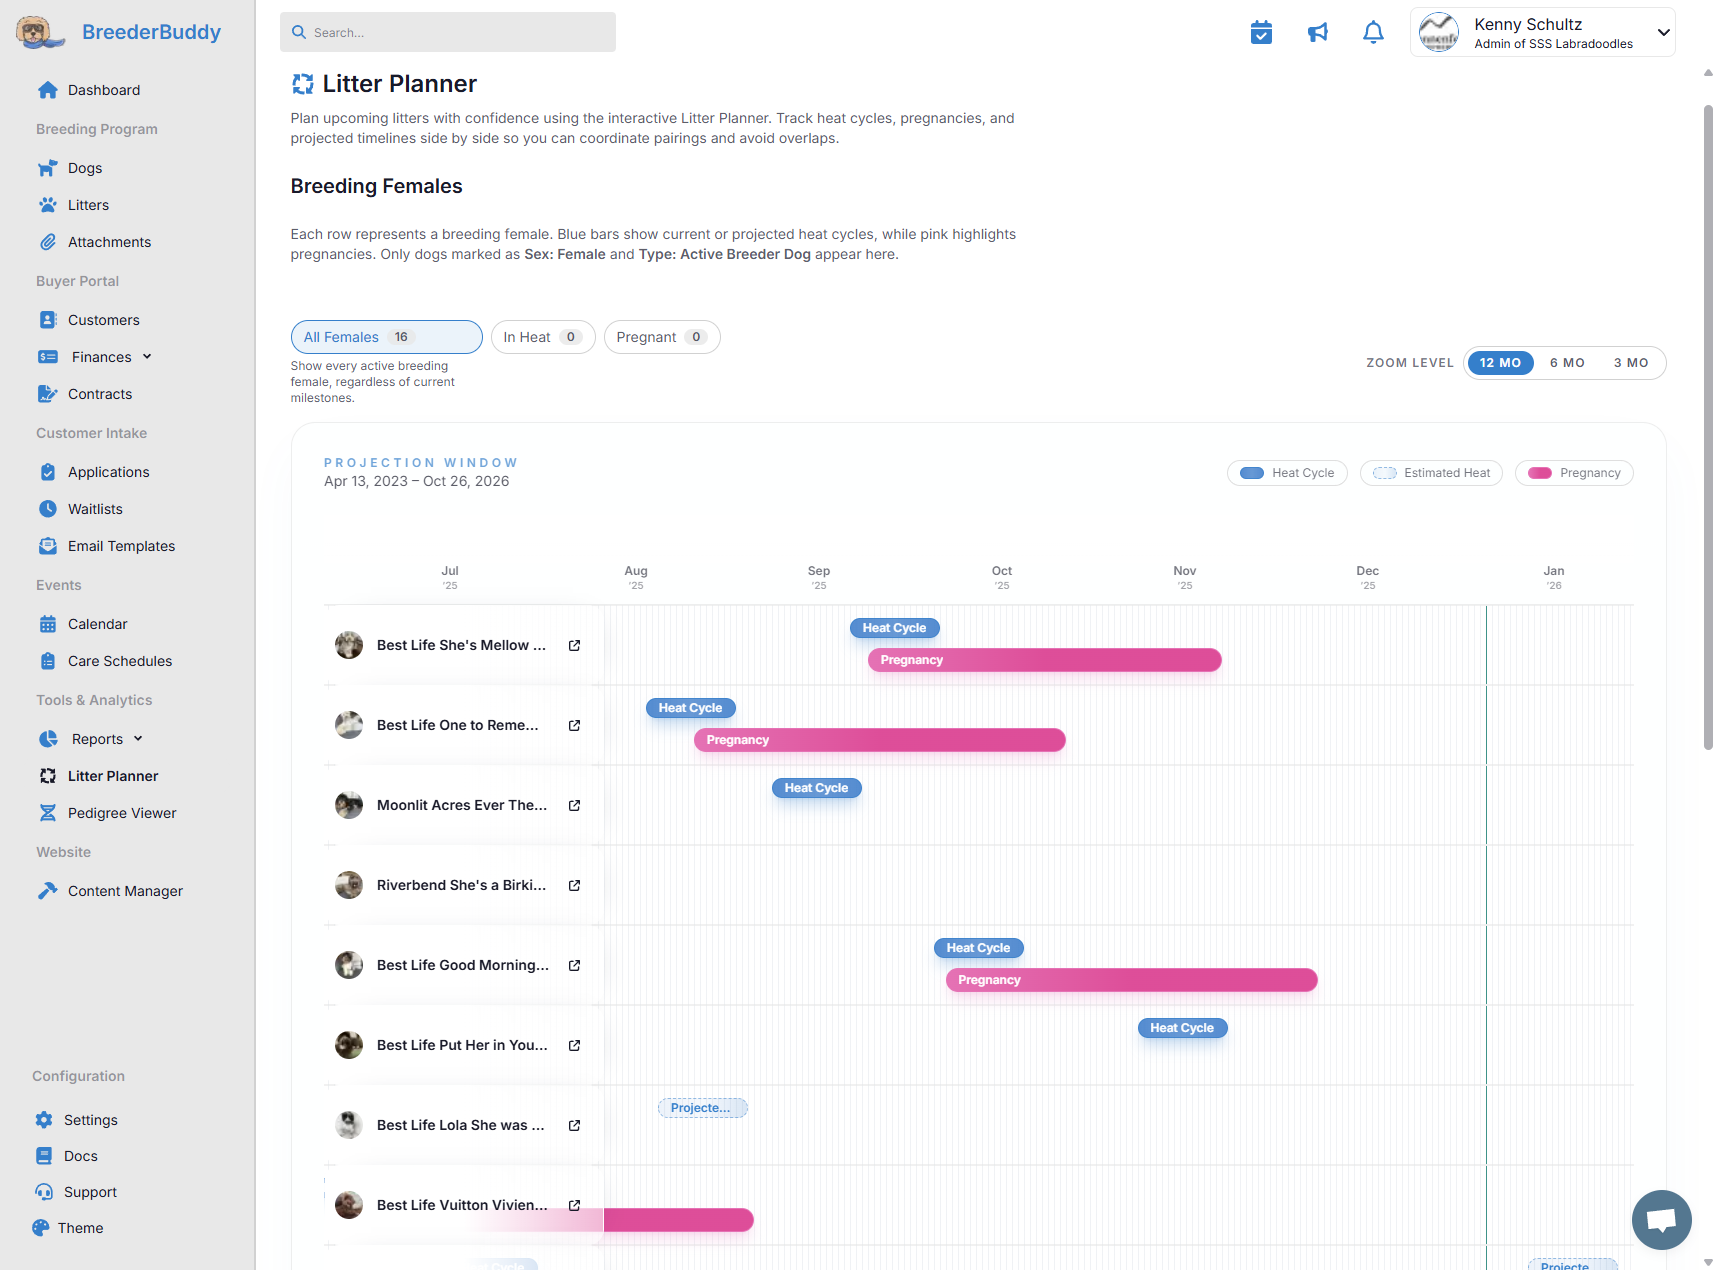Open the chat support bubble
The image size is (1716, 1270).
(x=1661, y=1219)
